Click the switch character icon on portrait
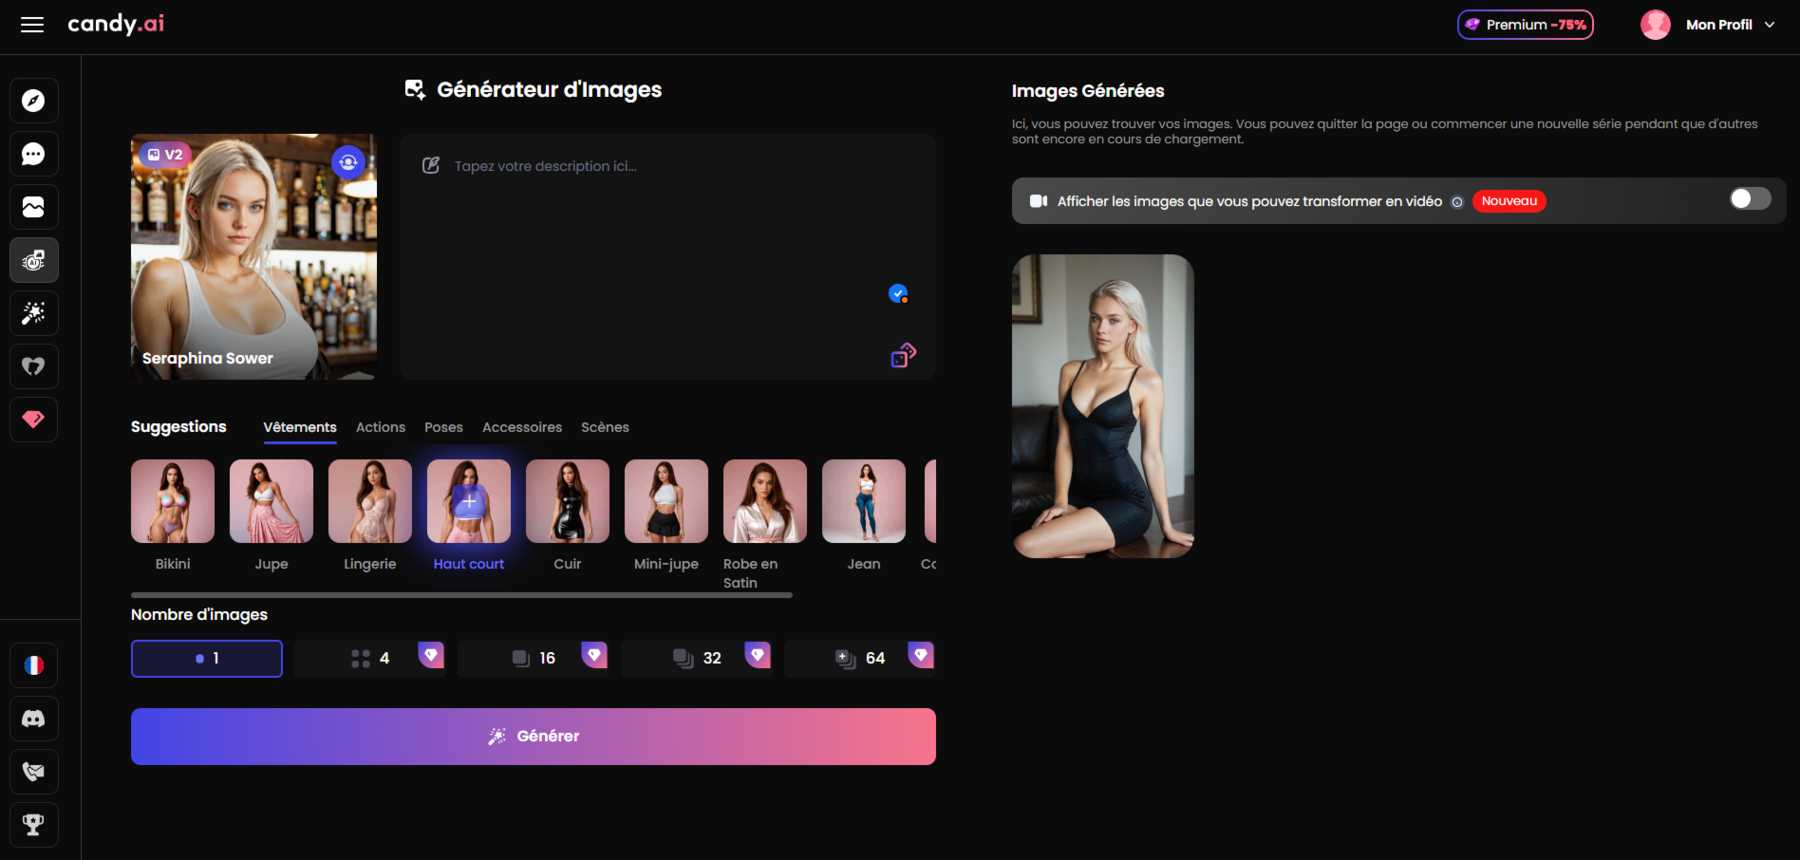1800x860 pixels. click(x=348, y=162)
